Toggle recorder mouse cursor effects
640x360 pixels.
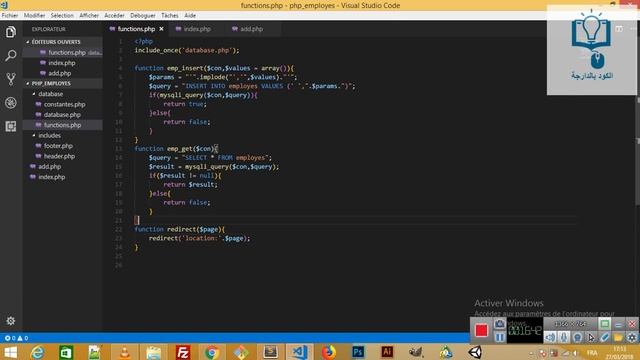591,337
